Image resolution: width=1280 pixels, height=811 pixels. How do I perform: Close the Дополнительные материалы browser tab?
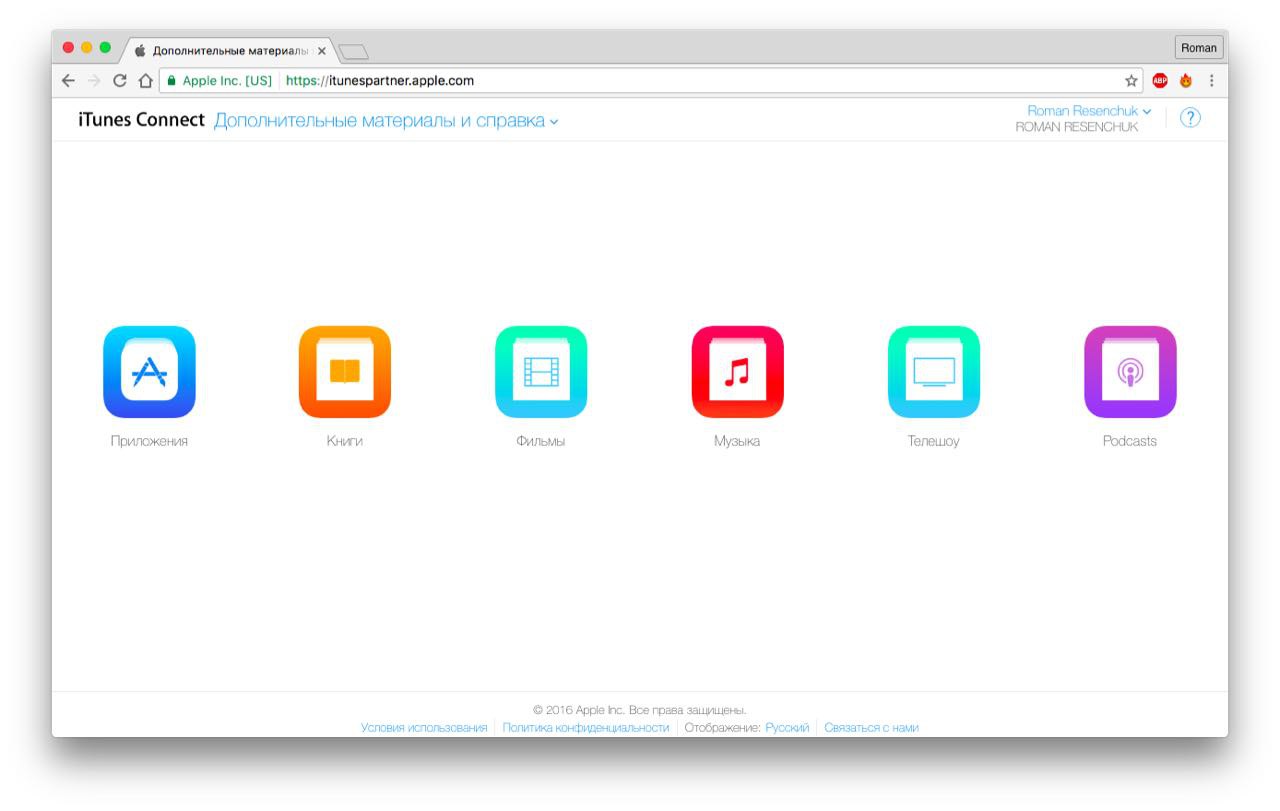click(321, 51)
